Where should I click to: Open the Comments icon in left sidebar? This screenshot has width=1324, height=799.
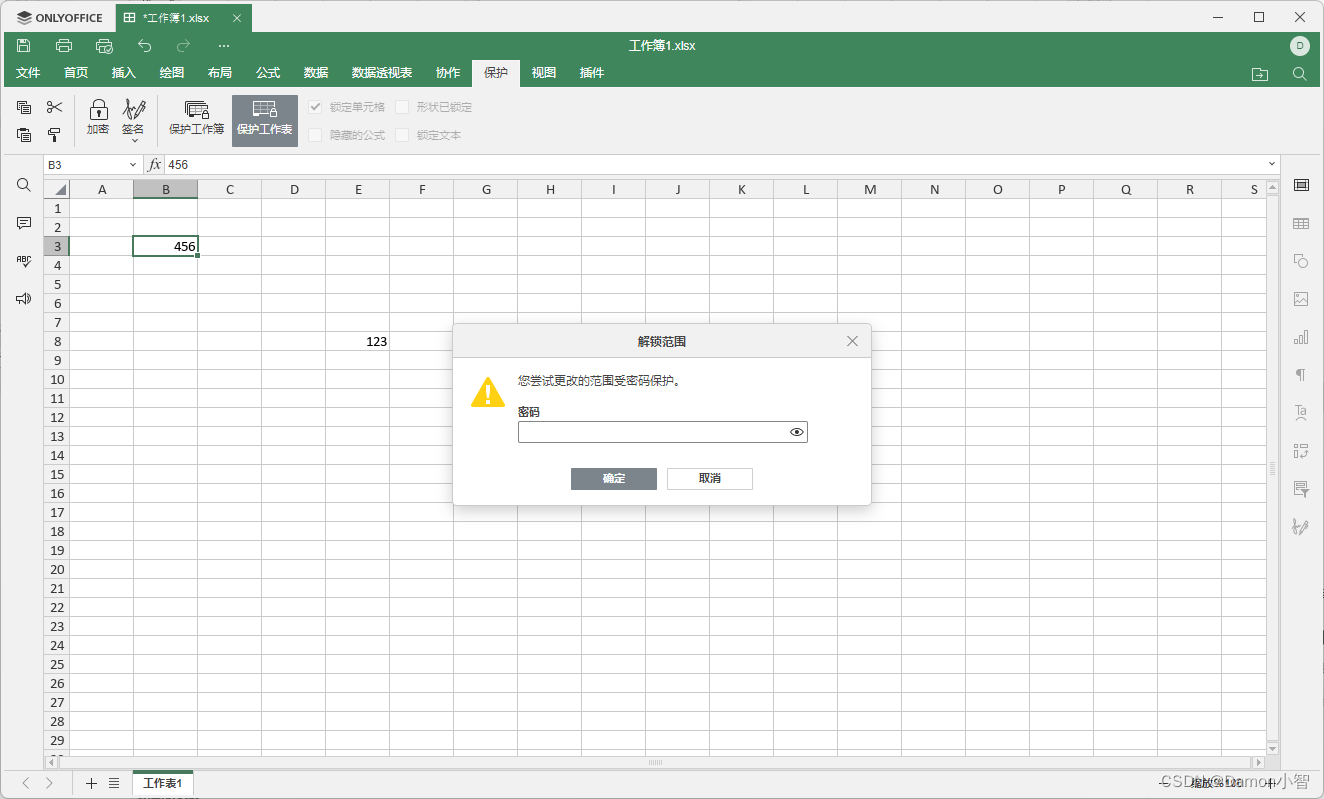click(x=24, y=223)
